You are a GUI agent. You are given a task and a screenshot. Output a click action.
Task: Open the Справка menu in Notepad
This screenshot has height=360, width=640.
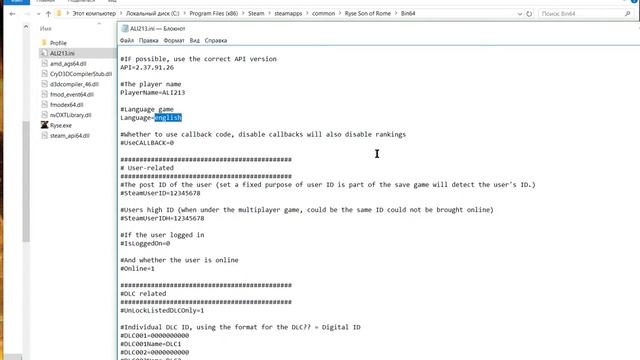(x=216, y=40)
